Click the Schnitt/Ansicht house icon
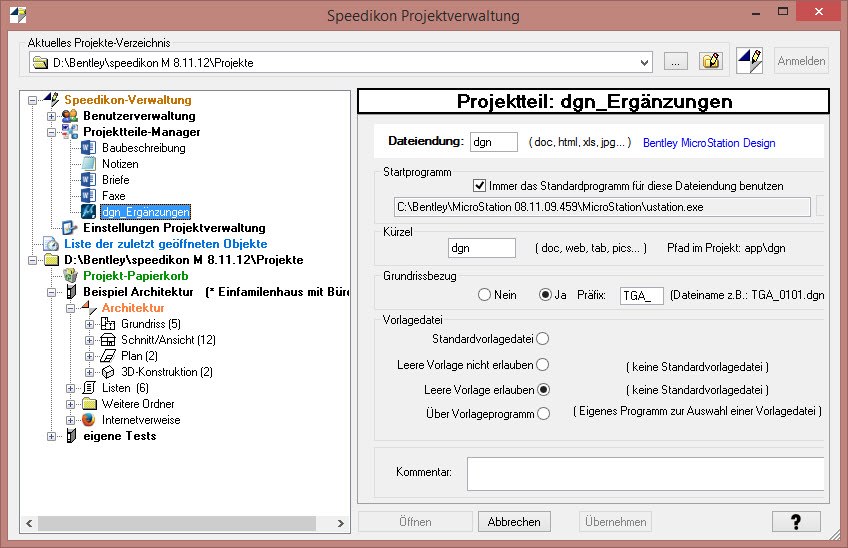Image resolution: width=848 pixels, height=548 pixels. (108, 340)
